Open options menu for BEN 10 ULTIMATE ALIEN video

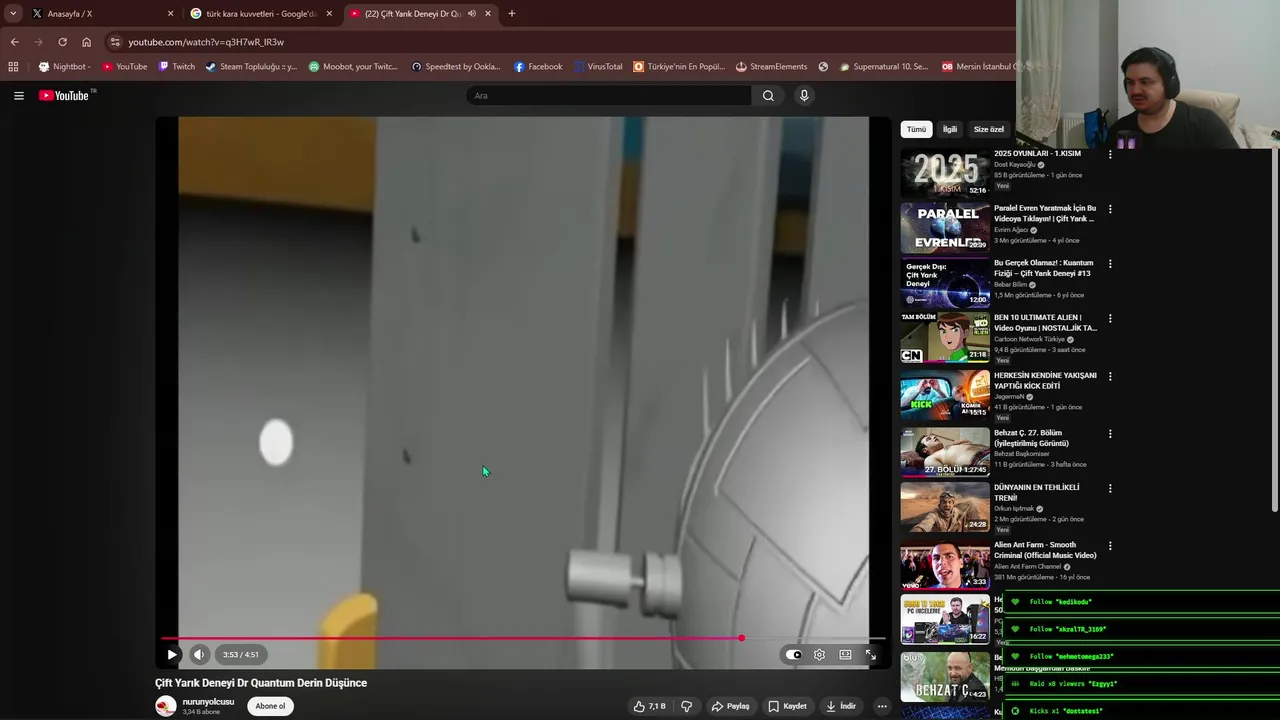click(x=1110, y=319)
